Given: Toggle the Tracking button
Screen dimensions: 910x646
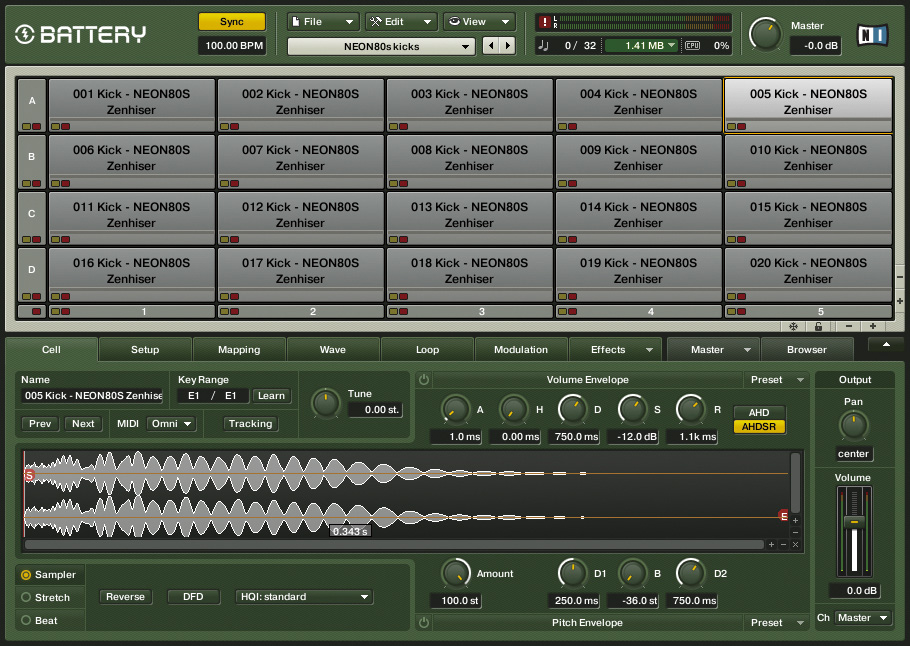Looking at the screenshot, I should [250, 424].
